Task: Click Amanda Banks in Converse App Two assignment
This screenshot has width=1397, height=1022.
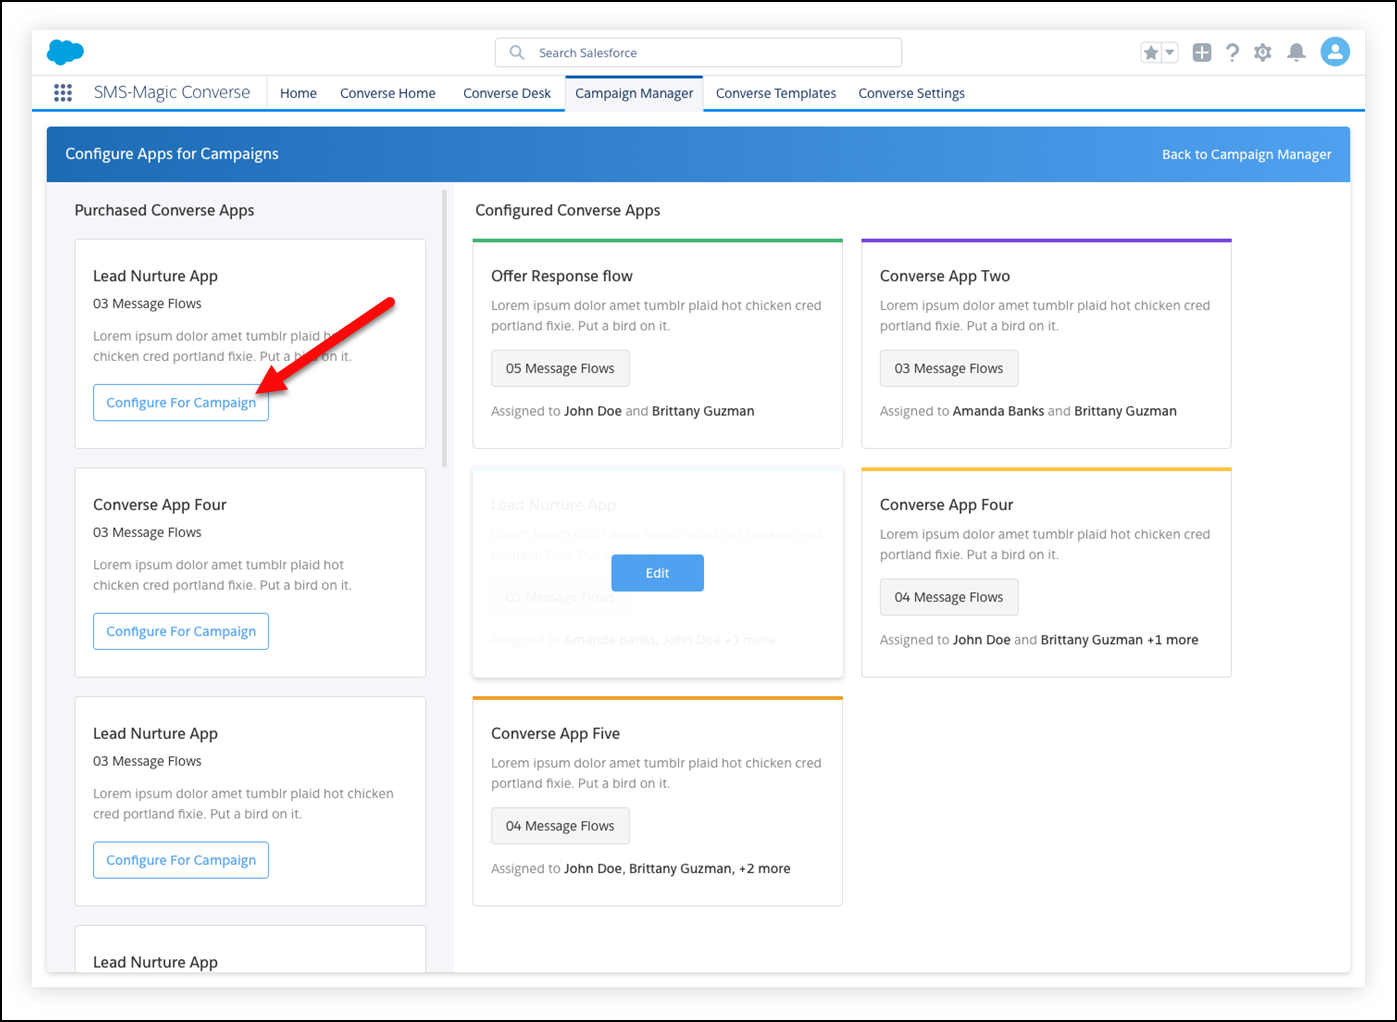Action: pos(998,411)
